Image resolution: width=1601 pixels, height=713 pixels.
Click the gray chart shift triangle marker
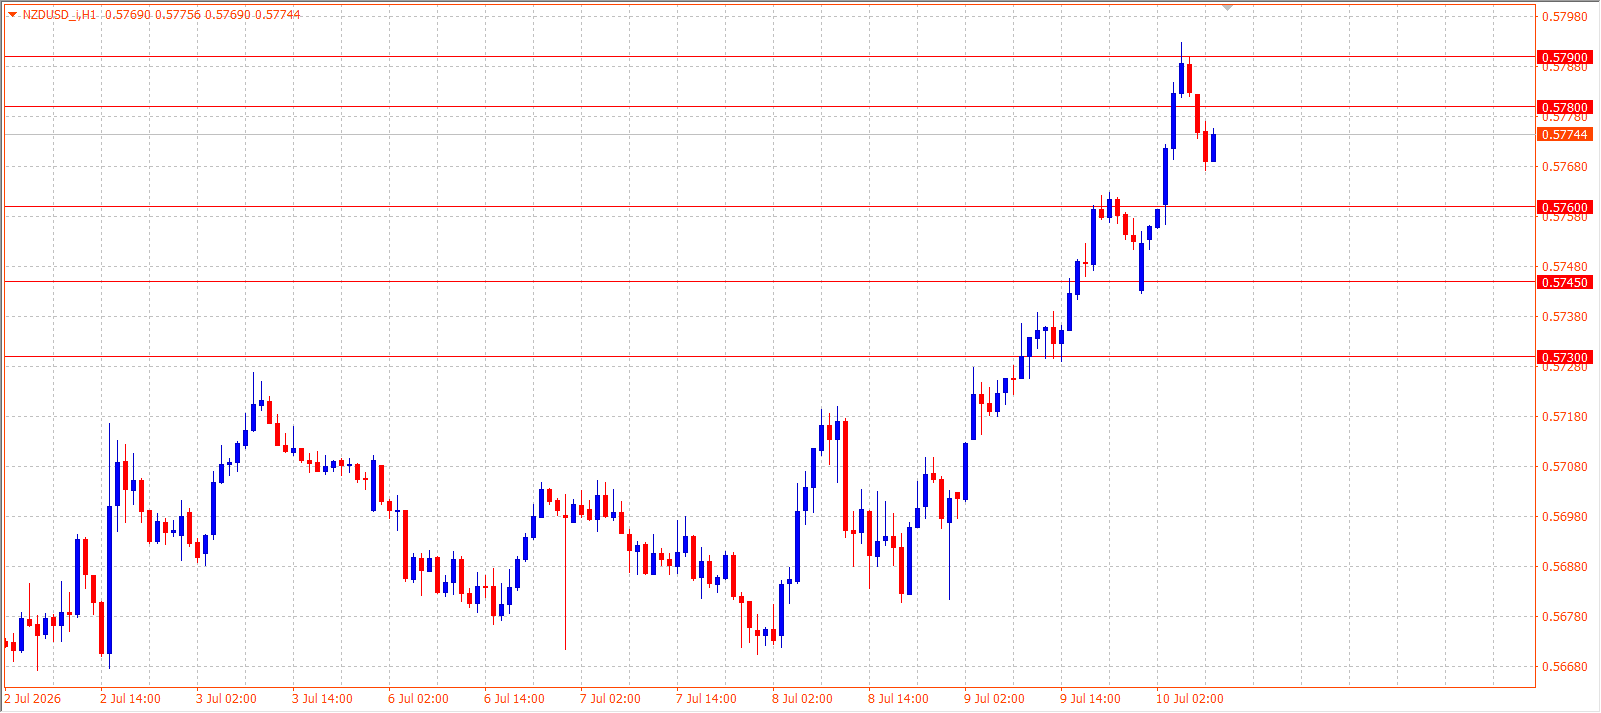point(1228,8)
